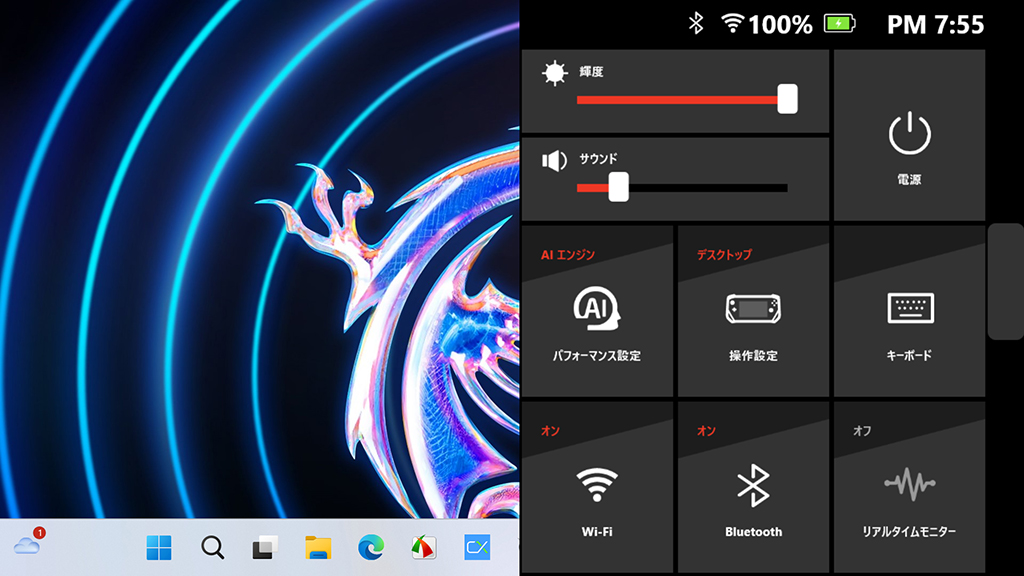The image size is (1024, 576).
Task: Open the キーボード keyboard tile
Action: pyautogui.click(x=909, y=312)
